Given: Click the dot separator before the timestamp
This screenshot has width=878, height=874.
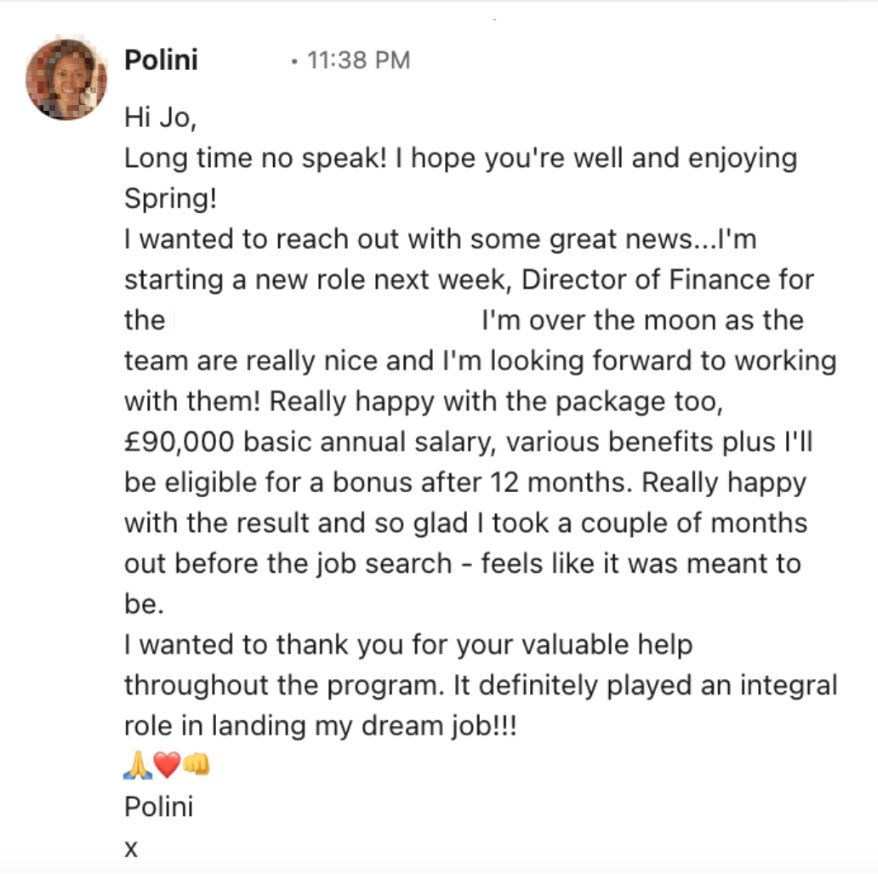Looking at the screenshot, I should coord(293,62).
